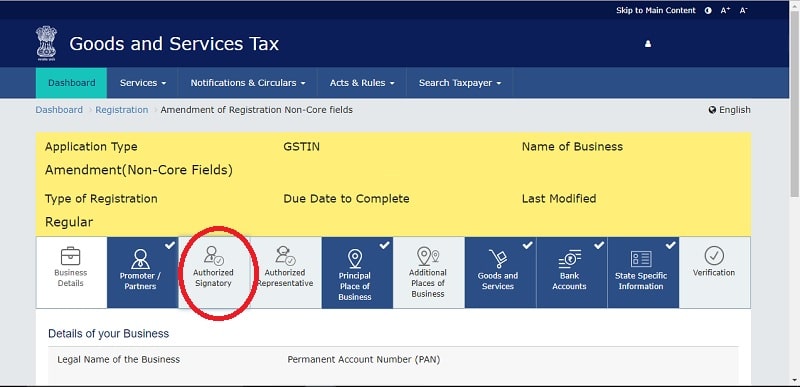Click 'Permanent Account Number (PAN)' label
This screenshot has height=387, width=800.
point(363,359)
